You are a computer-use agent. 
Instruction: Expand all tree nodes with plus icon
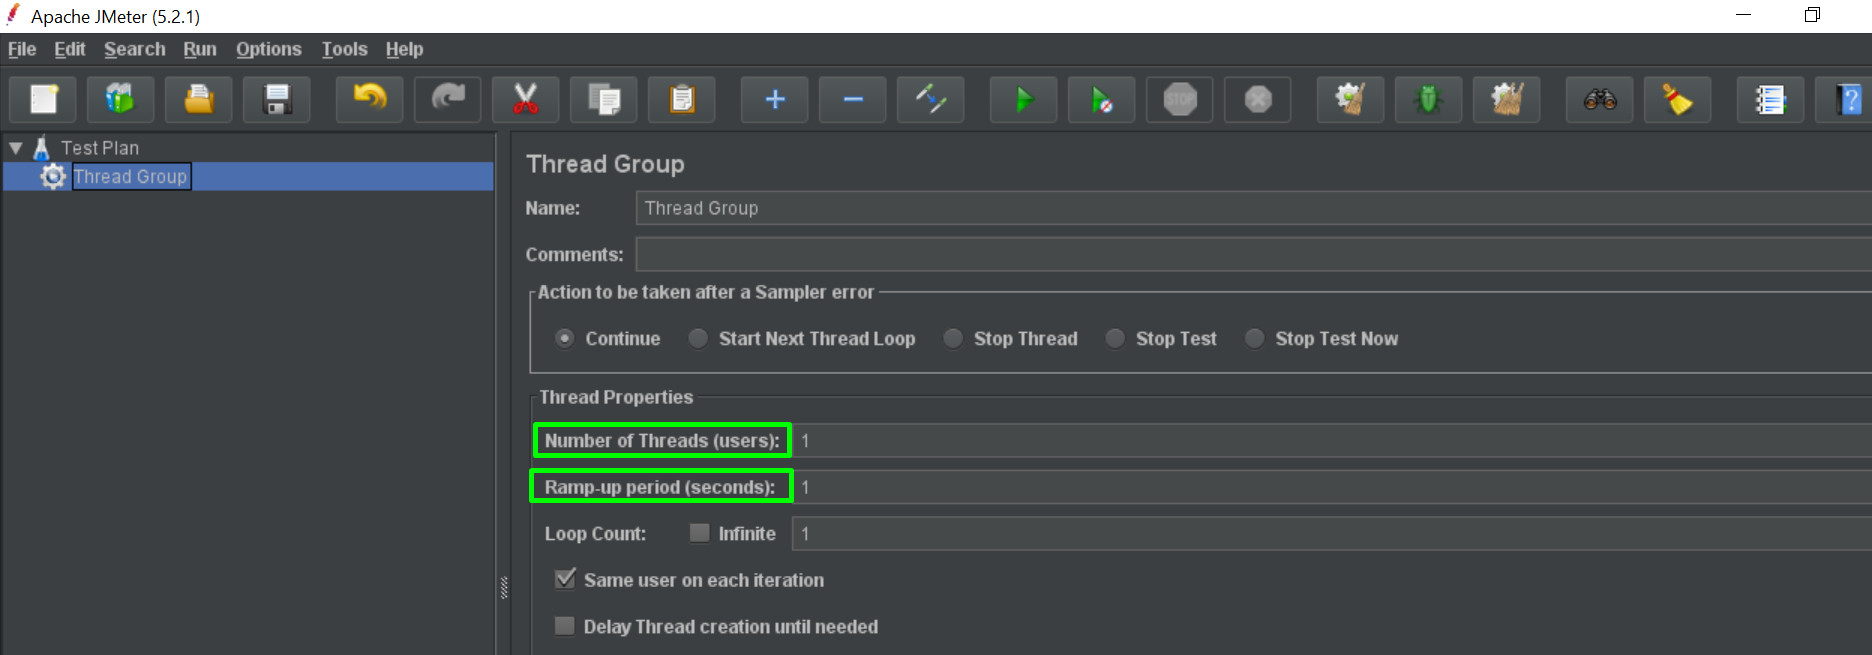click(x=774, y=99)
